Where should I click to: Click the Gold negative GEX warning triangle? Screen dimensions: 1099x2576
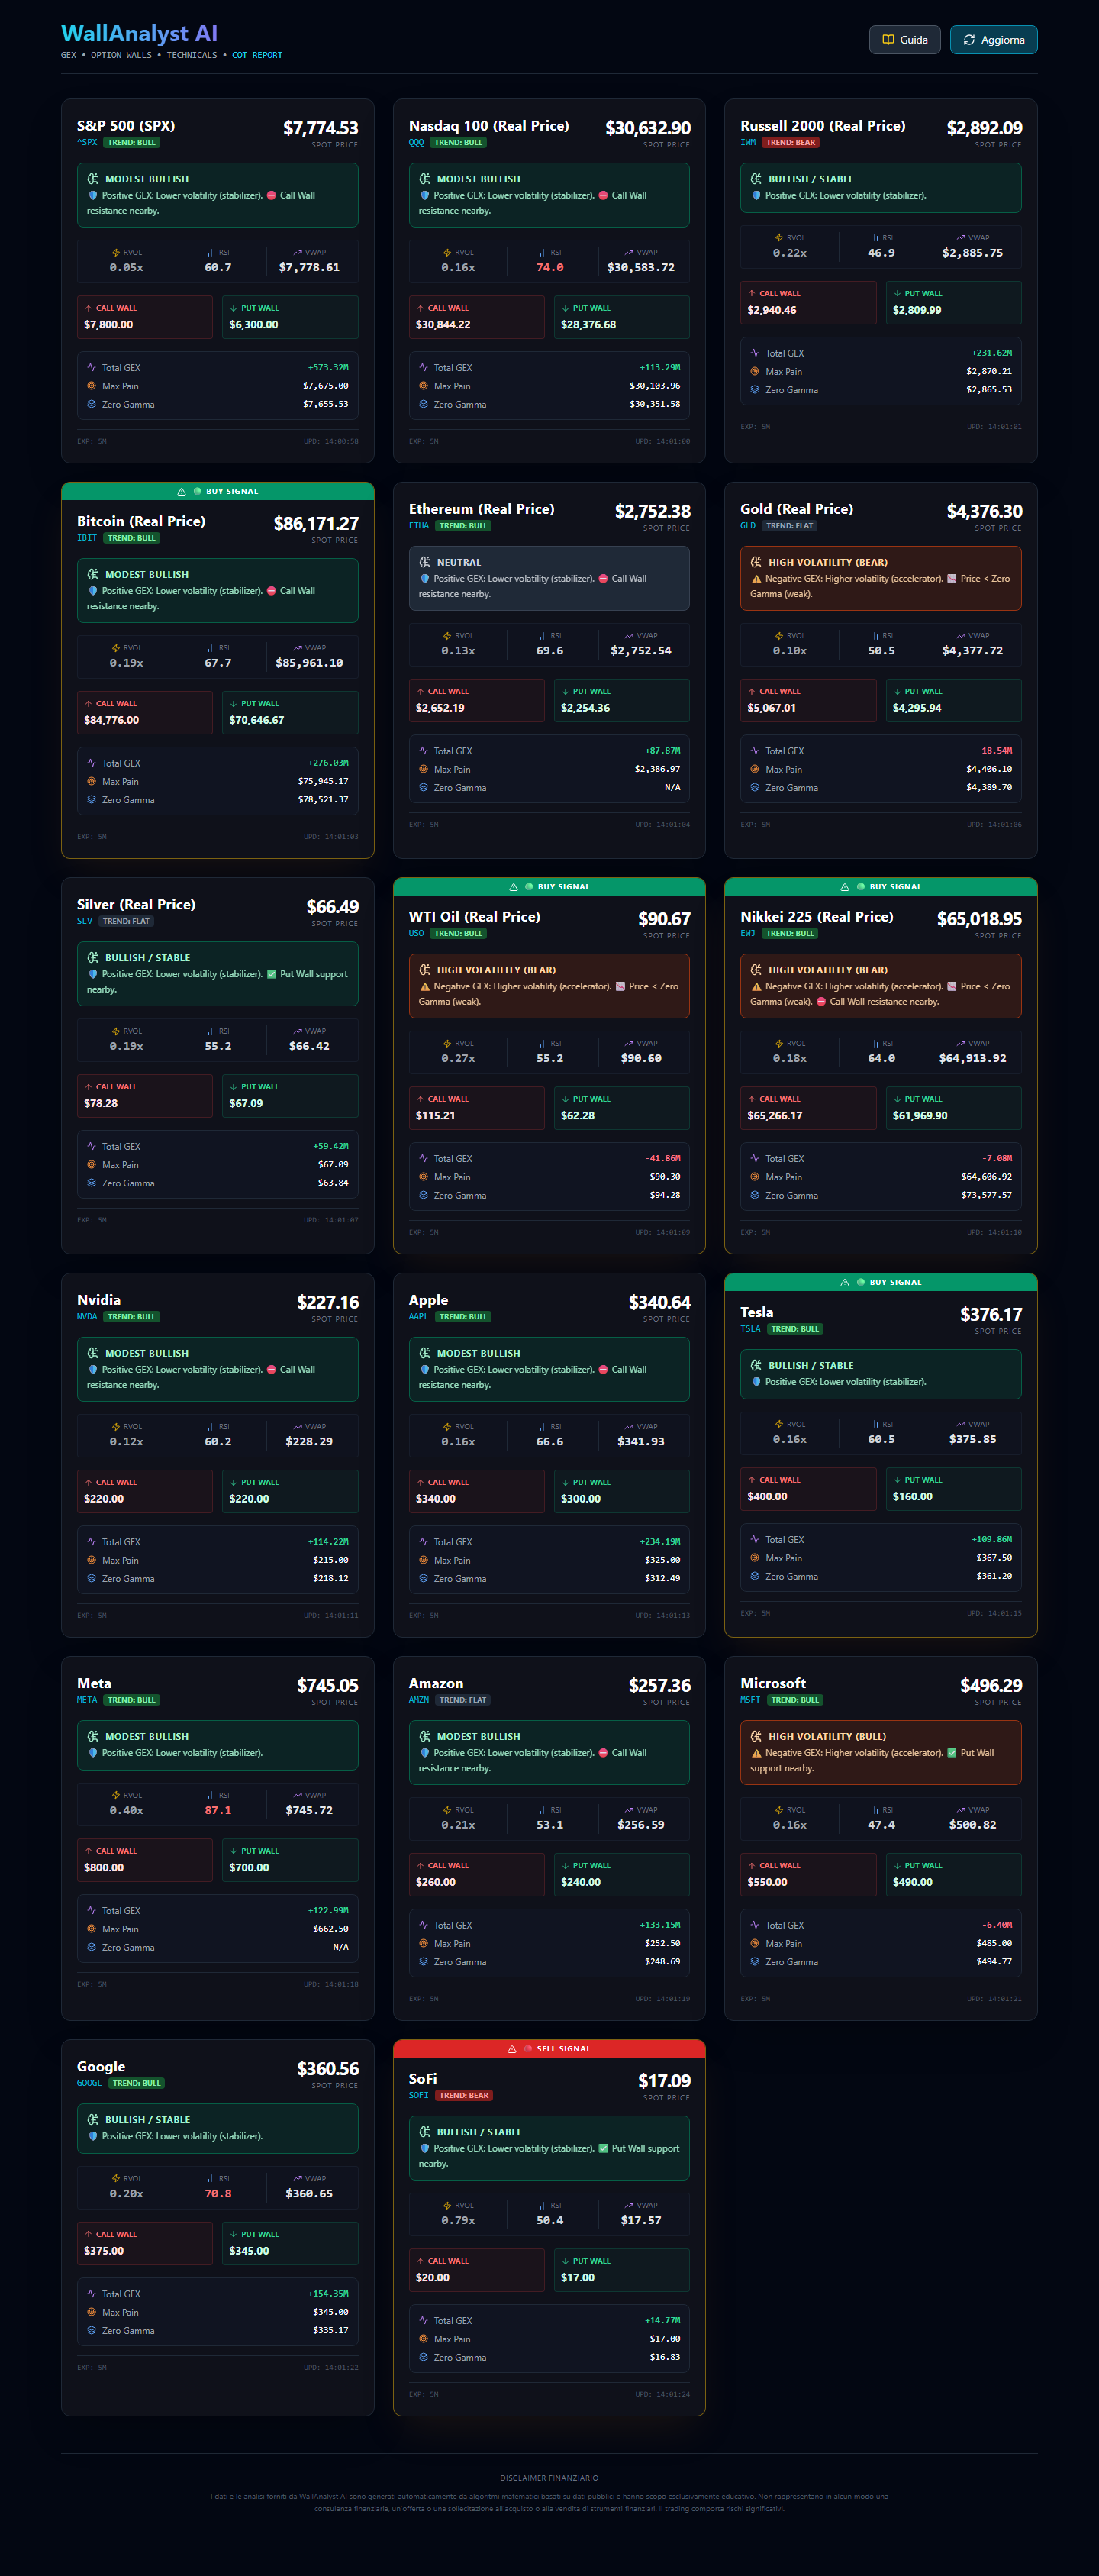click(x=756, y=579)
